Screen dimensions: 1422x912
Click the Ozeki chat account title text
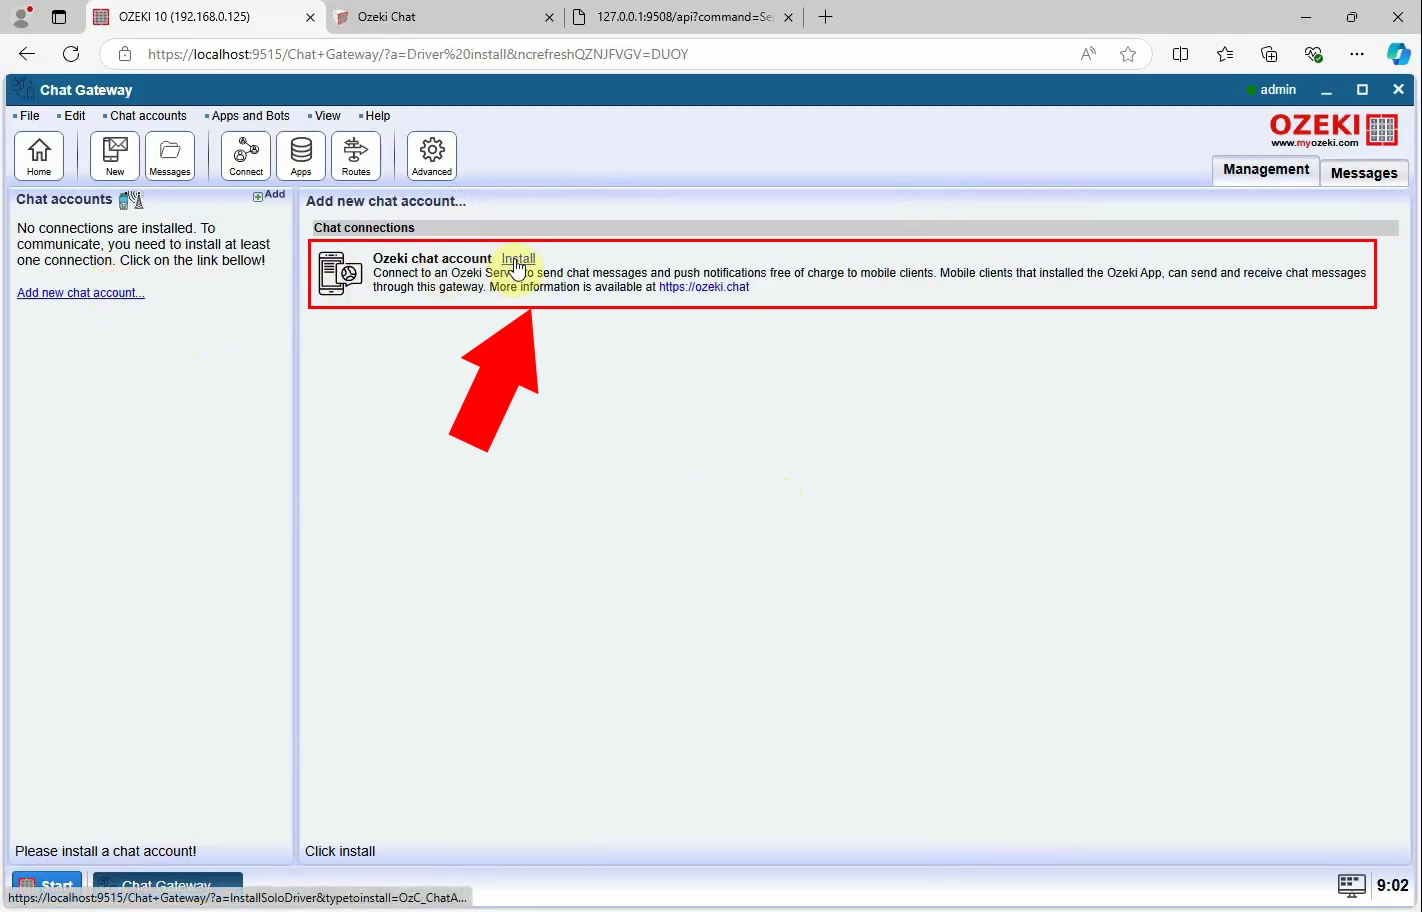pyautogui.click(x=432, y=258)
